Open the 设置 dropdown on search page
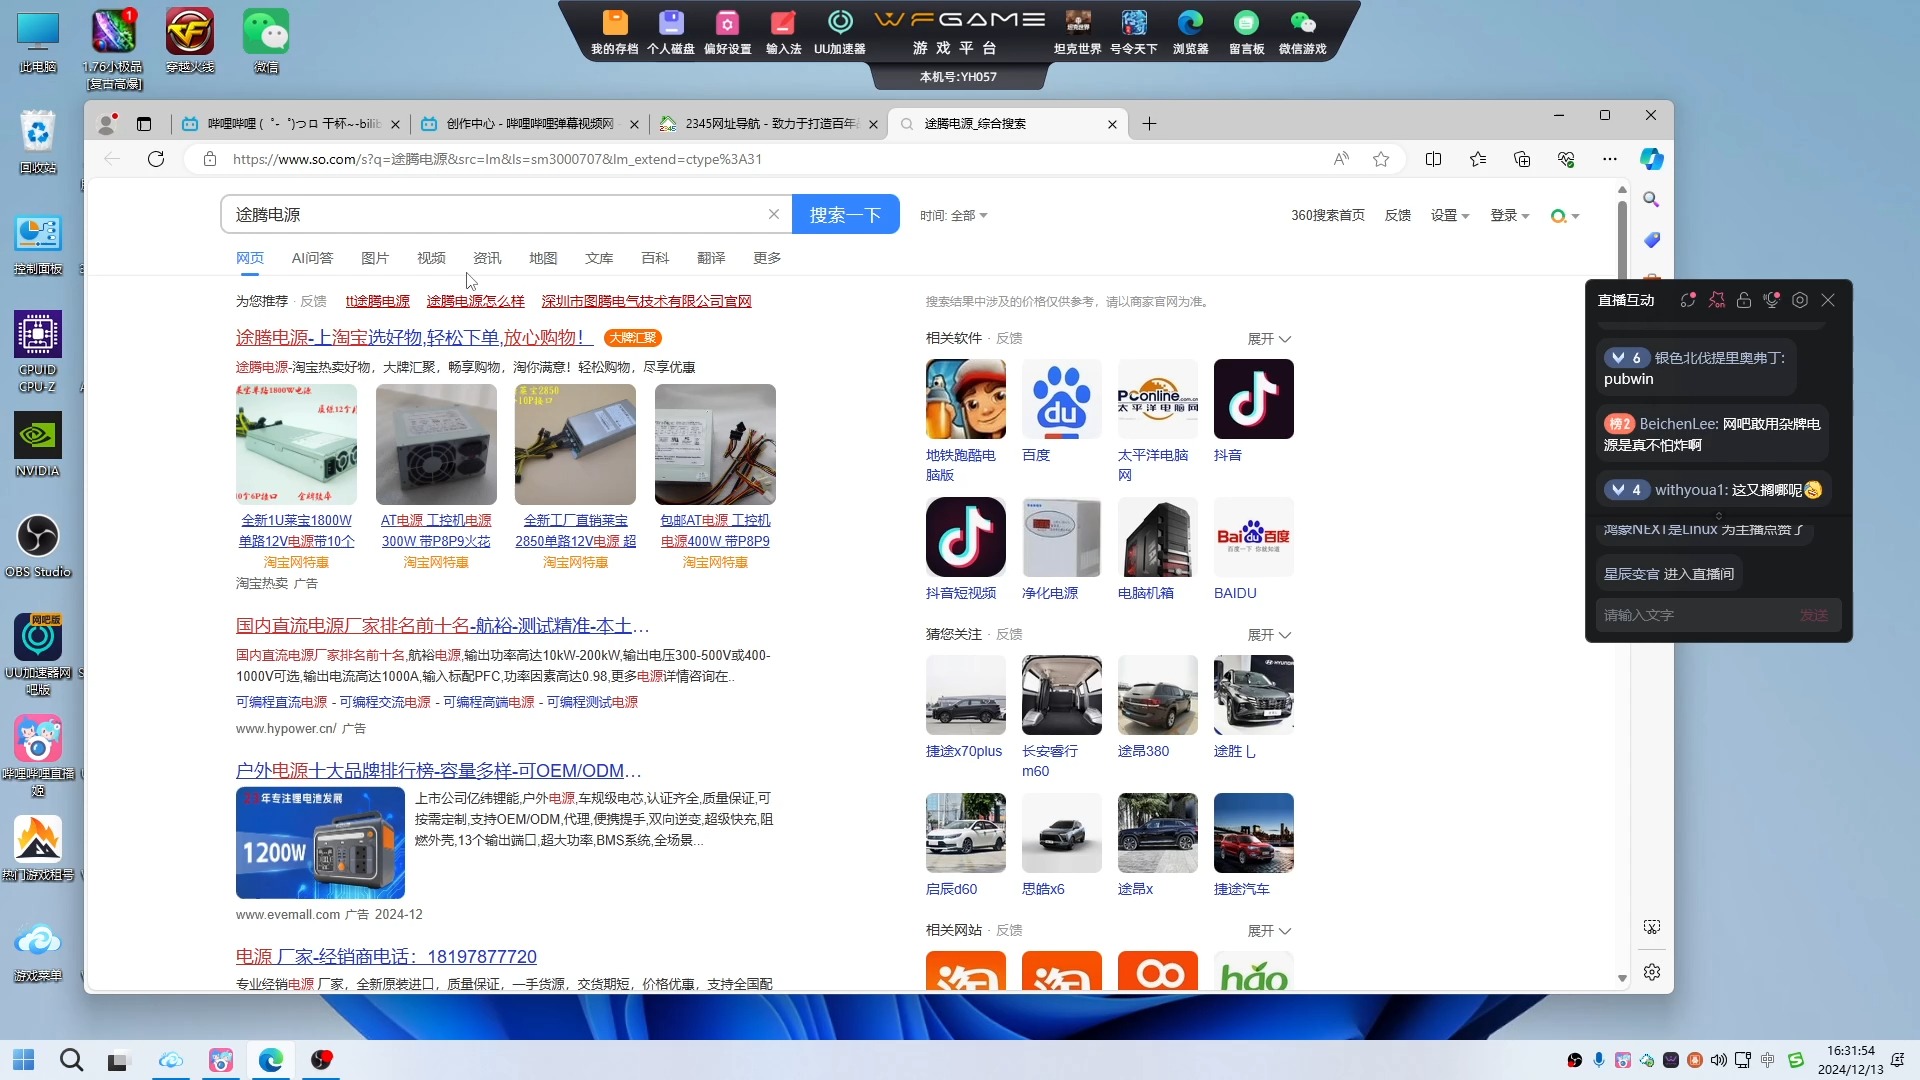This screenshot has height=1080, width=1920. pyautogui.click(x=1450, y=215)
